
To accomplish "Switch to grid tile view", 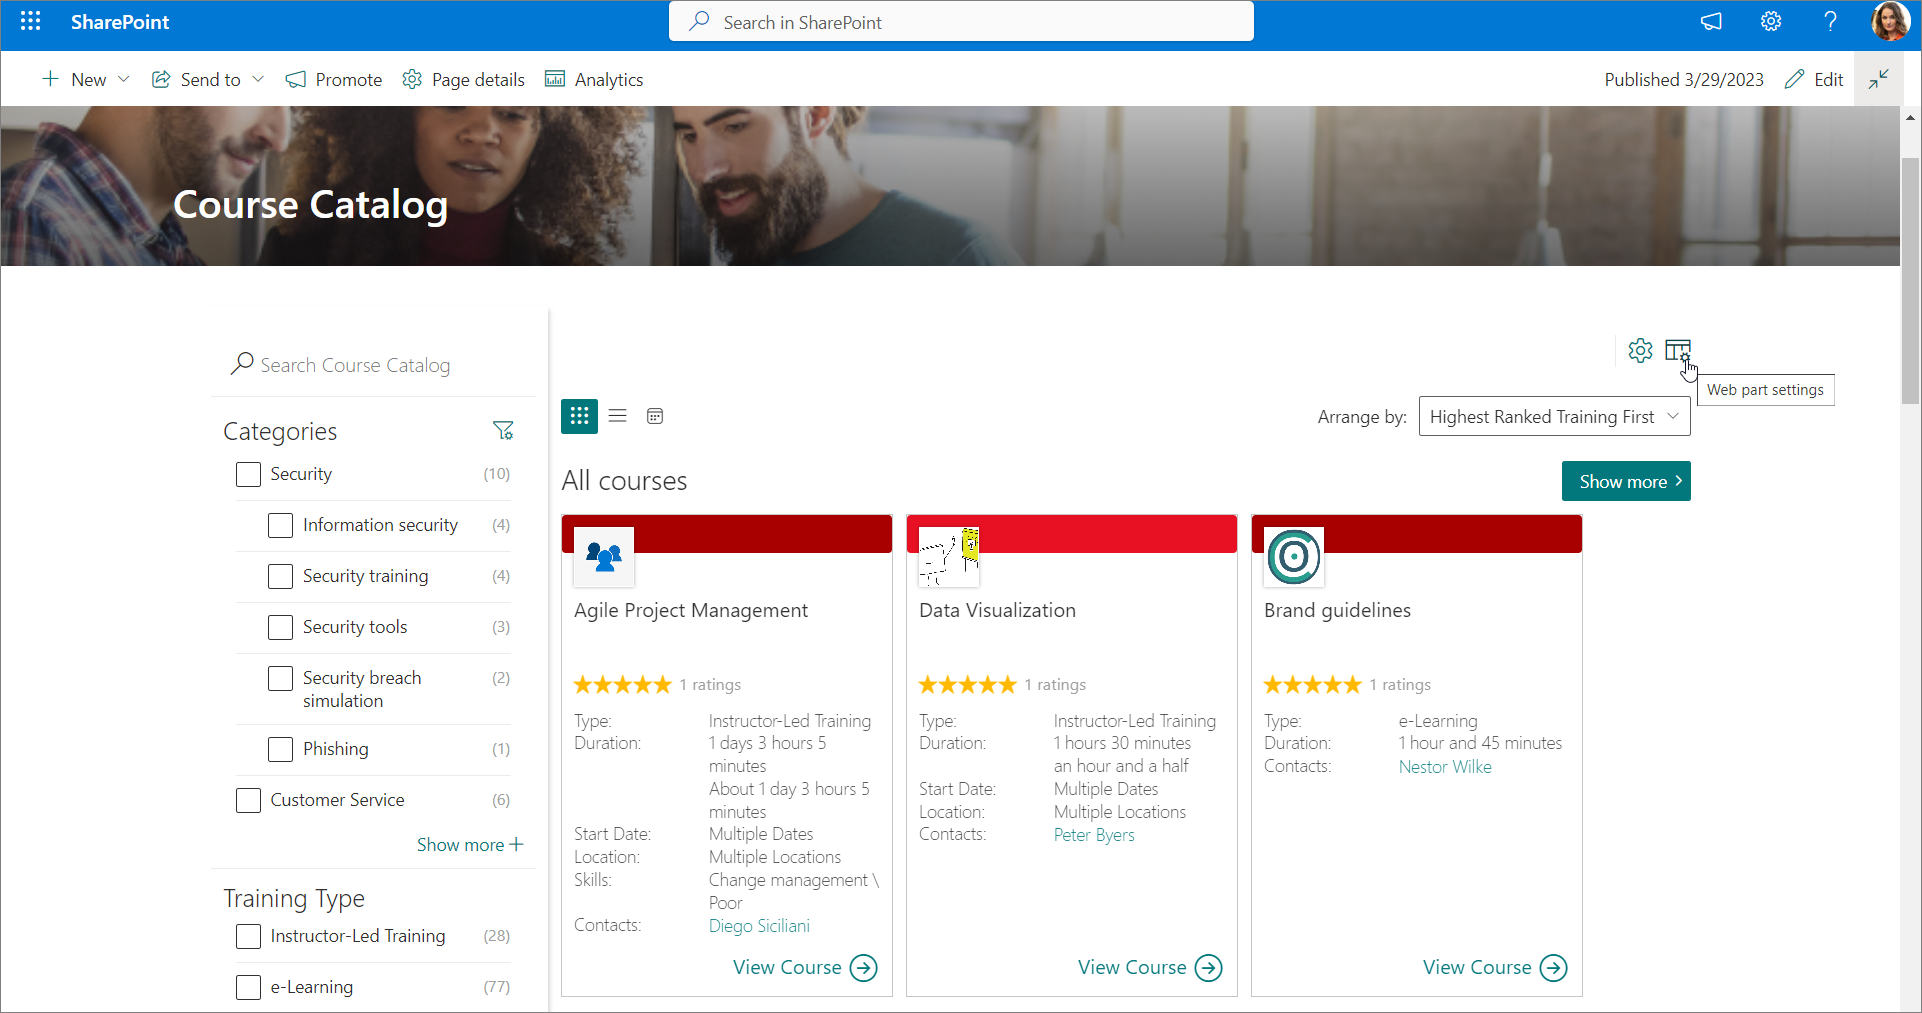I will tap(579, 416).
